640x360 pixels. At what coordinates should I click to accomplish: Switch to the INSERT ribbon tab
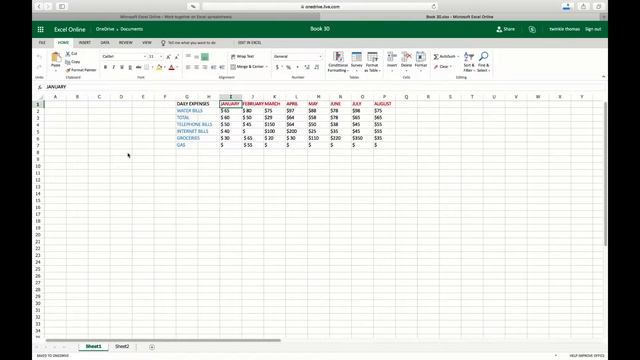84,43
